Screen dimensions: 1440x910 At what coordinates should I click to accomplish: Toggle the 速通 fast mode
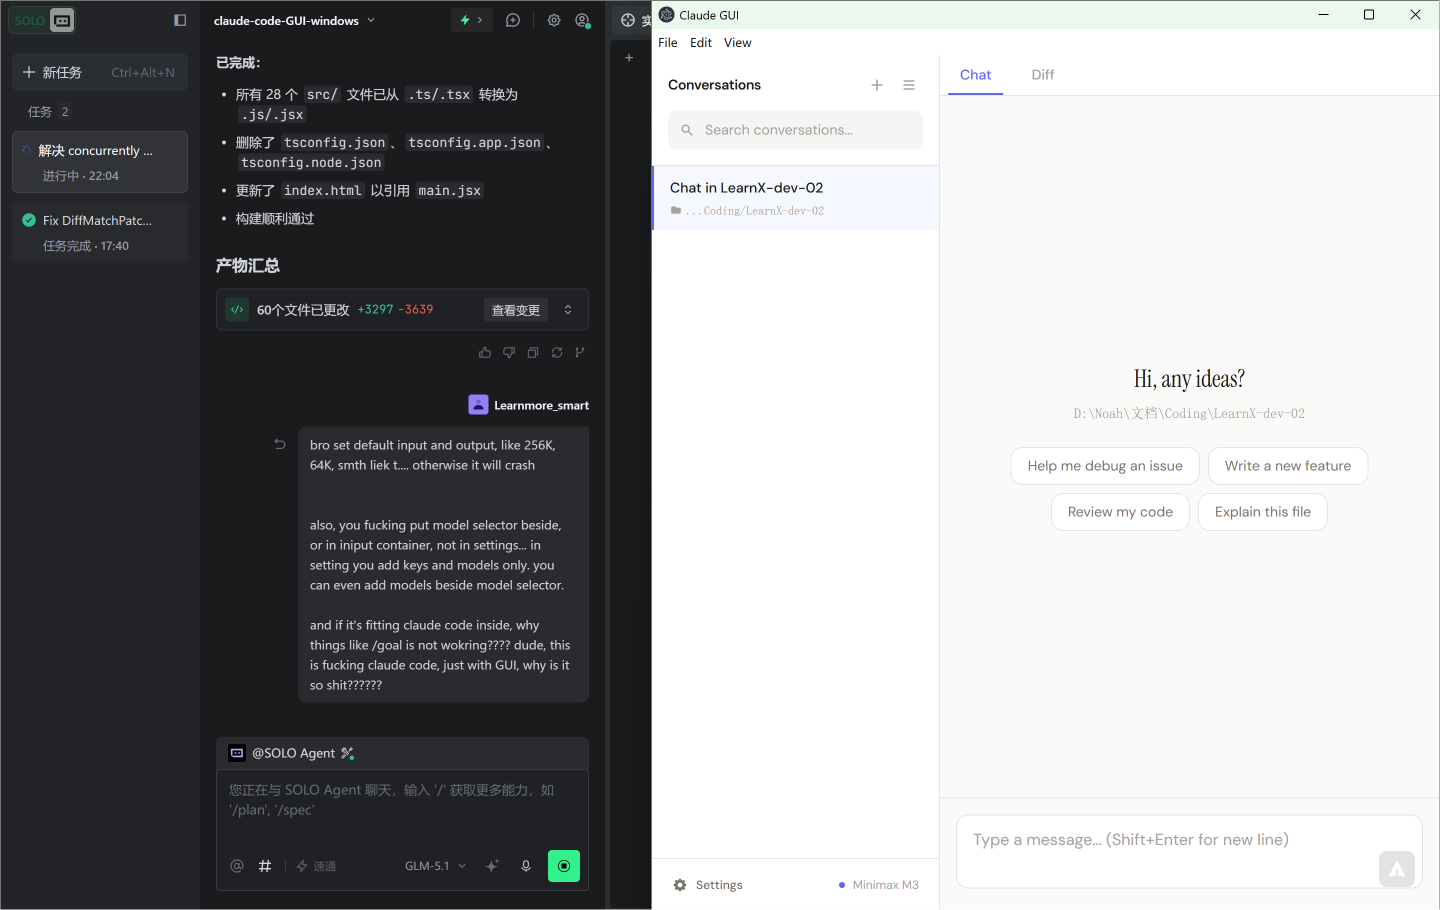[x=316, y=866]
